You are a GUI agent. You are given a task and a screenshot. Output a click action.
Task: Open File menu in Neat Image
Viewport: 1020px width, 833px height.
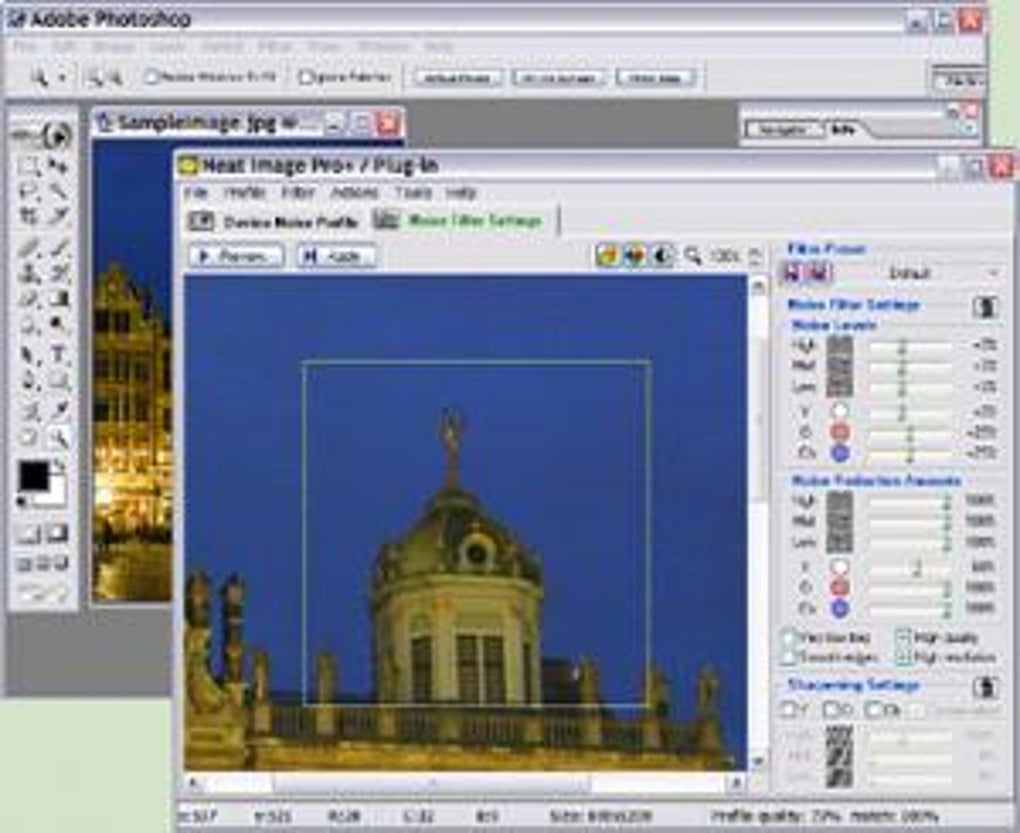click(x=196, y=193)
